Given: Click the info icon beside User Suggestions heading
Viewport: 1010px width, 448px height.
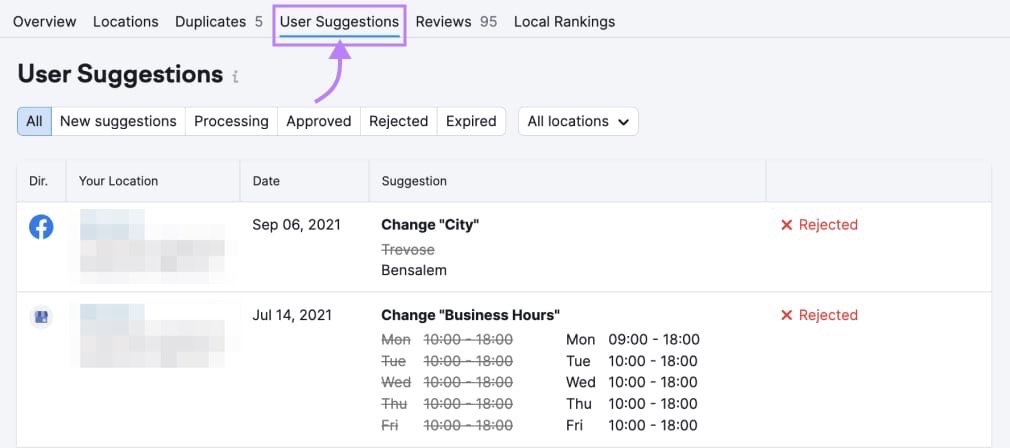Looking at the screenshot, I should 236,77.
